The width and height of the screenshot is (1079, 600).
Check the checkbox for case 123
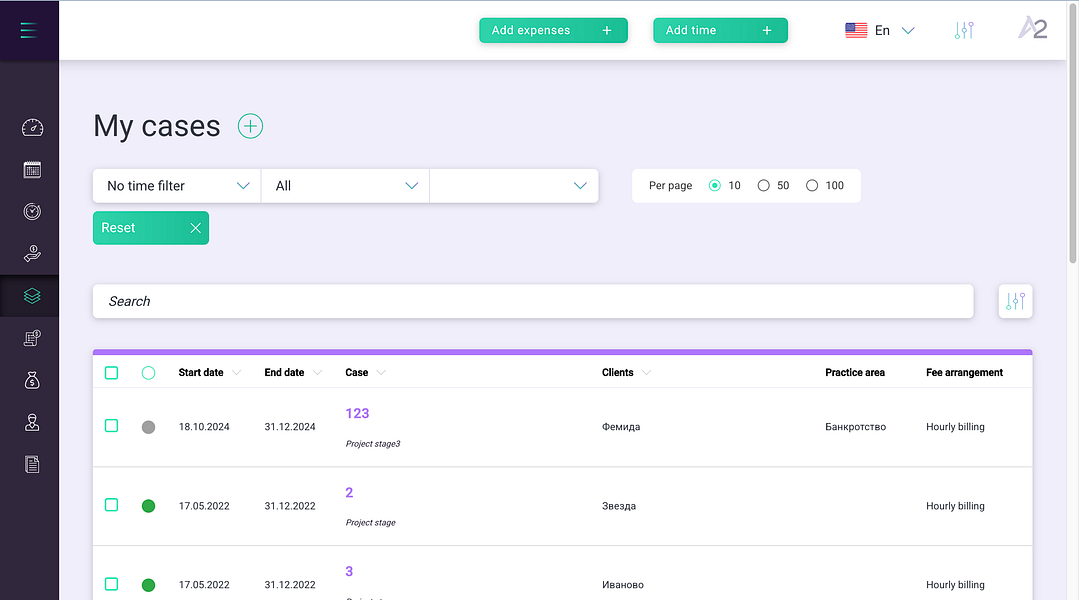click(x=111, y=426)
